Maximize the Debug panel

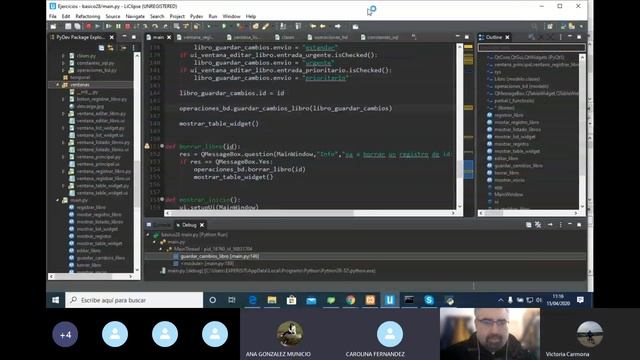(579, 225)
